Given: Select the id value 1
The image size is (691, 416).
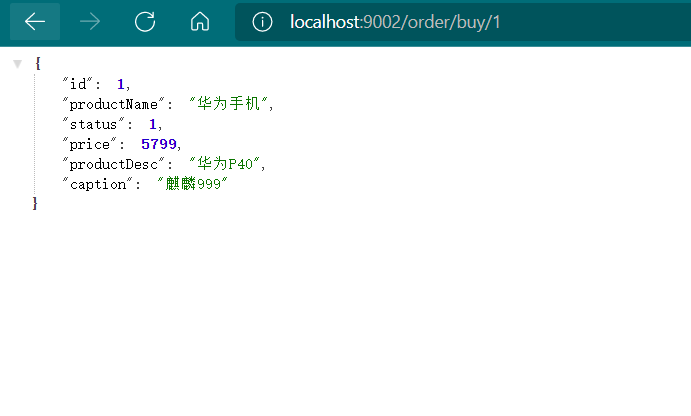Looking at the screenshot, I should pos(120,84).
